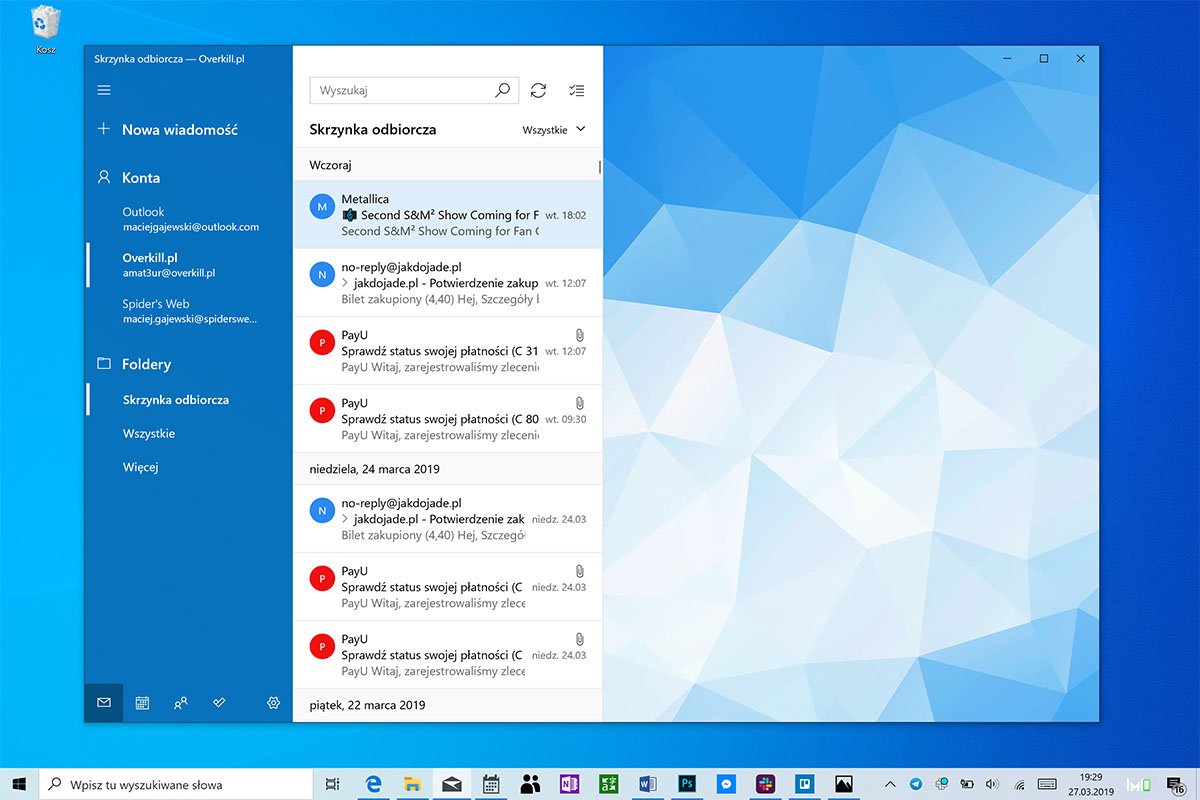Enter selection mode with the checklist icon
Image resolution: width=1200 pixels, height=800 pixels.
tap(576, 90)
